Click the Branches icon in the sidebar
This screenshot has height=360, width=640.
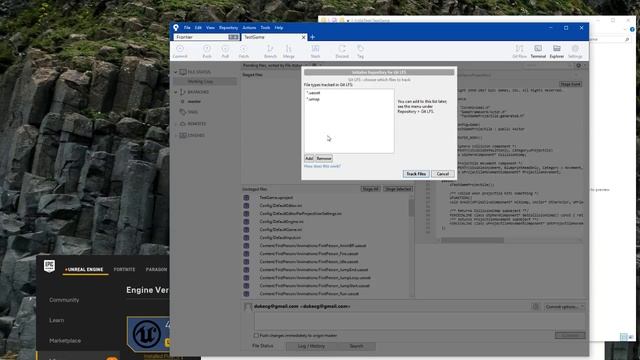[183, 92]
